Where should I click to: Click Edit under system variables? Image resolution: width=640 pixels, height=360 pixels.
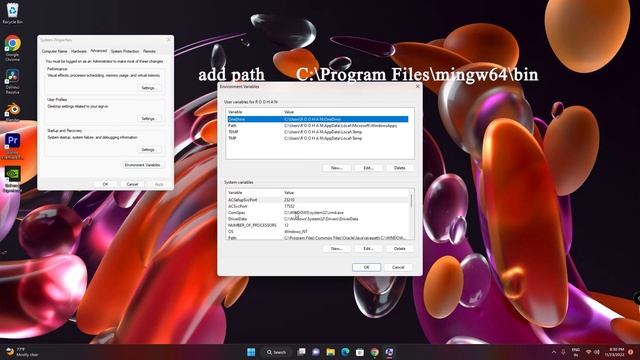pos(368,248)
